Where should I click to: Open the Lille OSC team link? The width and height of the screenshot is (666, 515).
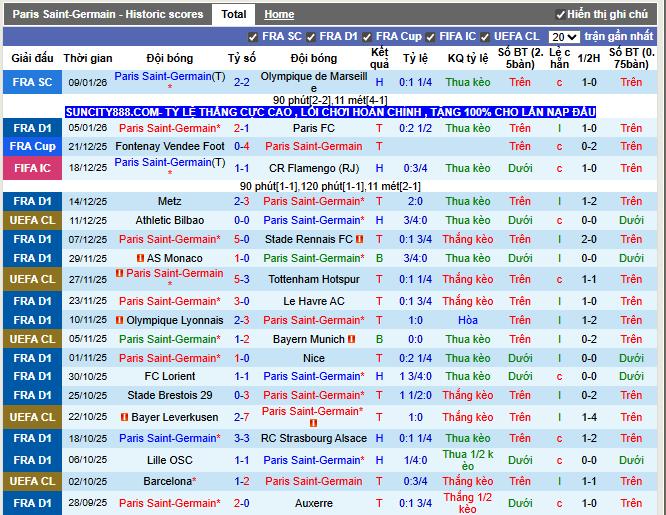click(x=170, y=460)
